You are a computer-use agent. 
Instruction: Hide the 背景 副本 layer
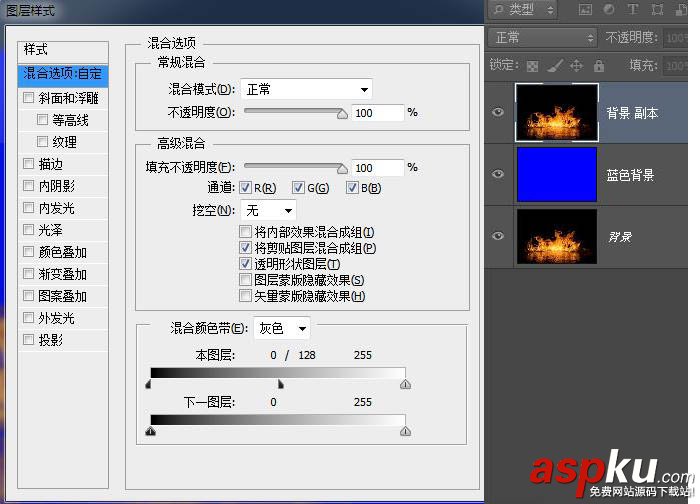tap(498, 112)
